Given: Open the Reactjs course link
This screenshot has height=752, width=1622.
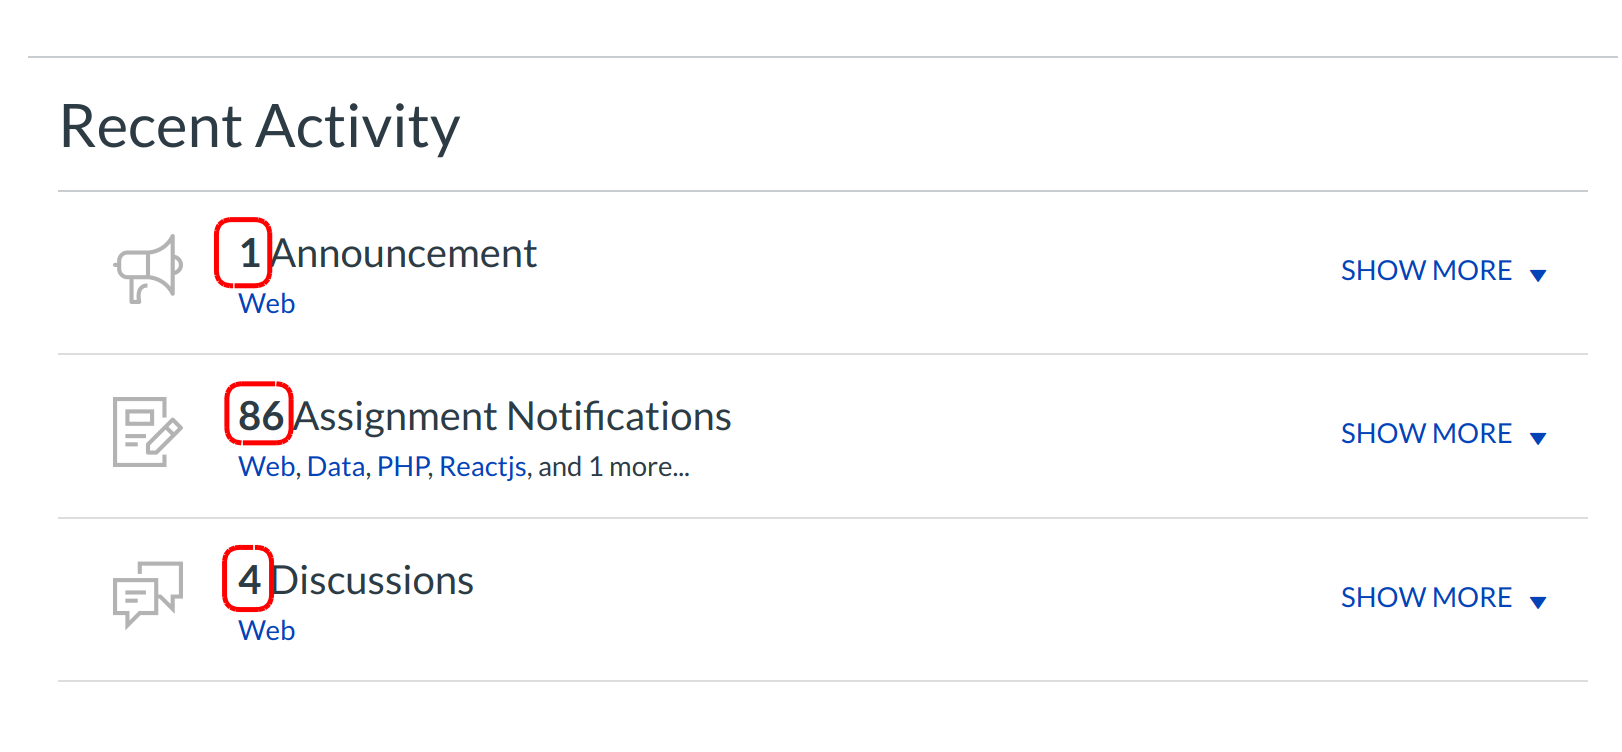Looking at the screenshot, I should [483, 467].
